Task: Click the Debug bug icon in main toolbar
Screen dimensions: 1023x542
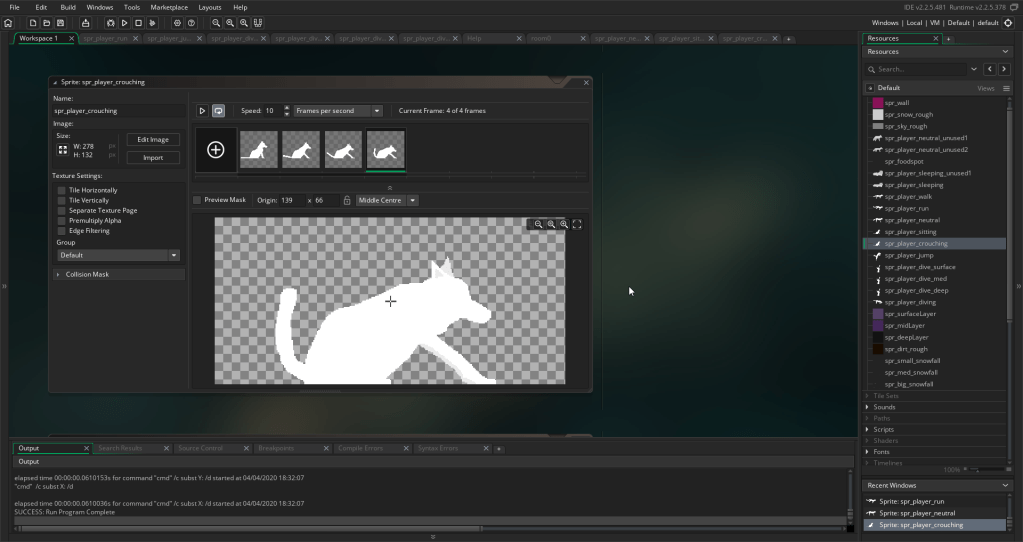Action: point(108,22)
